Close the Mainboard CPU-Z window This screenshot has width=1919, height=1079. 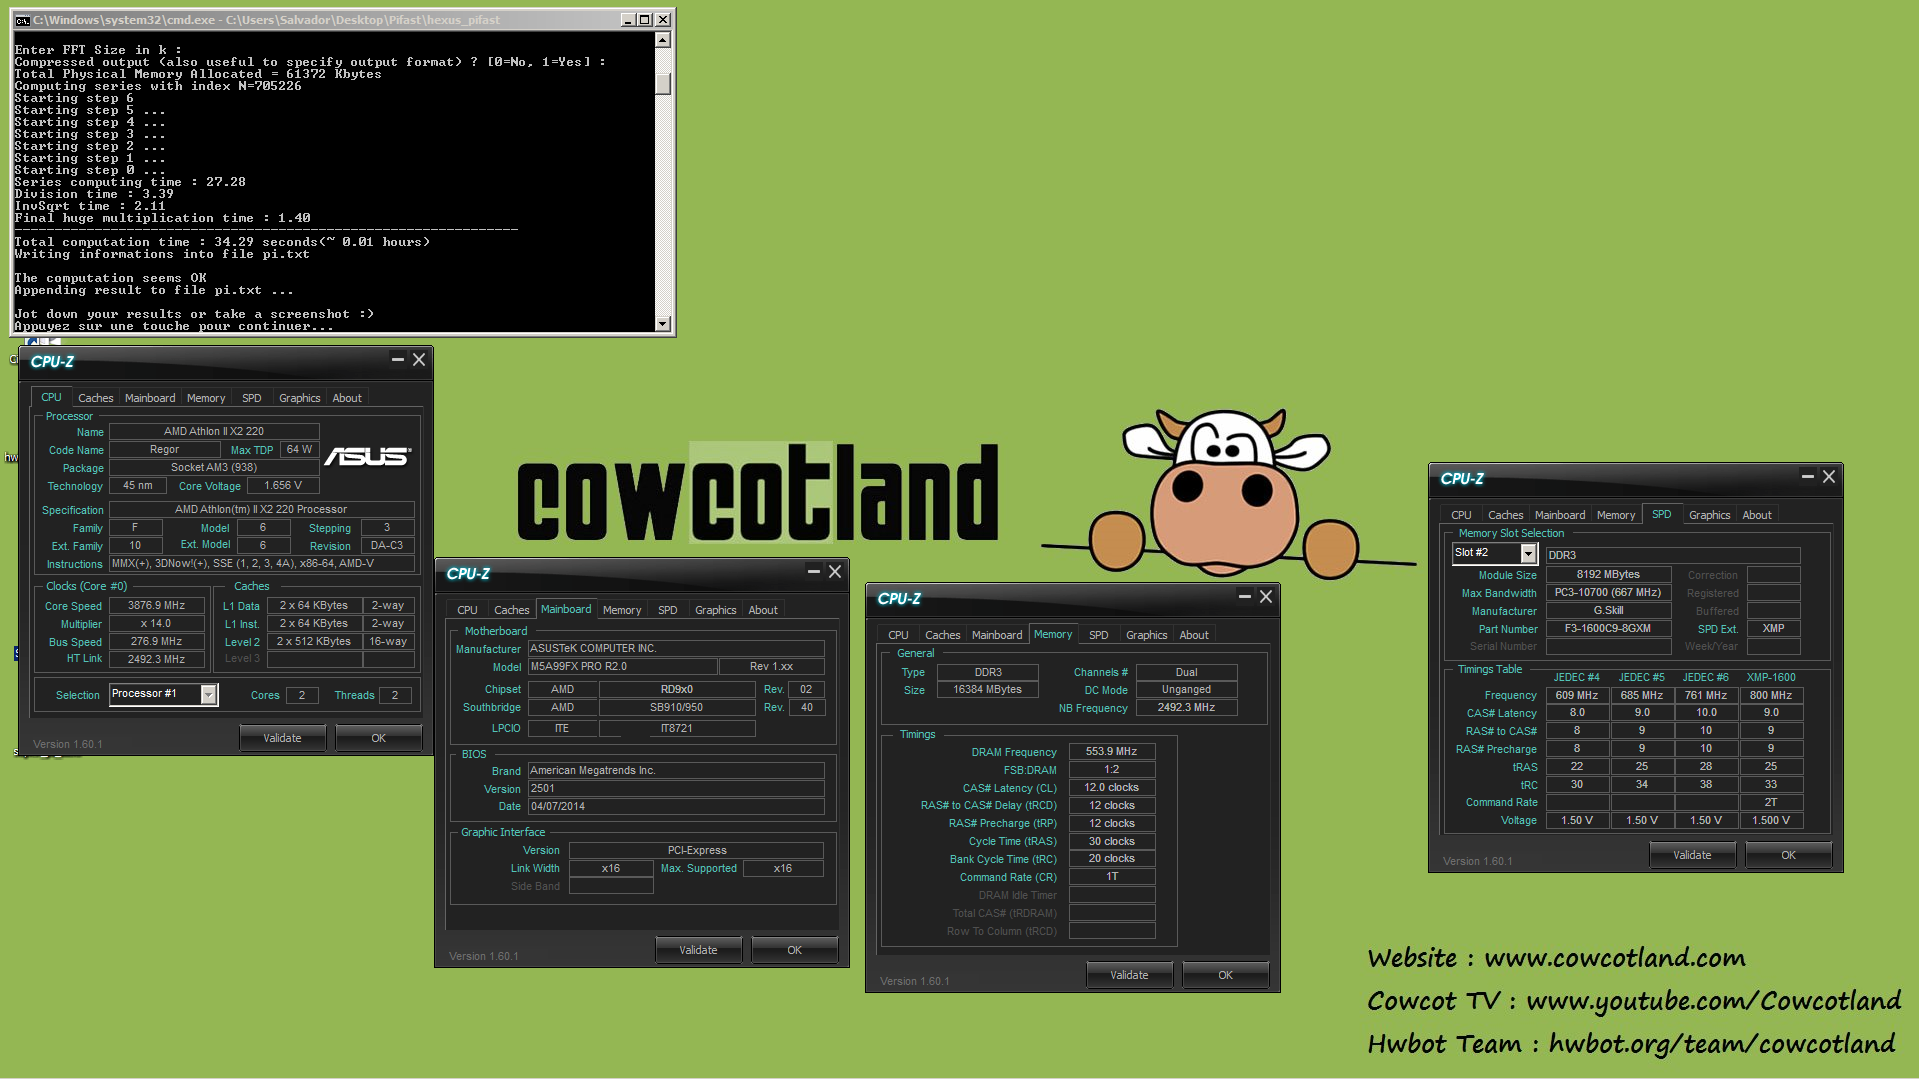click(835, 572)
